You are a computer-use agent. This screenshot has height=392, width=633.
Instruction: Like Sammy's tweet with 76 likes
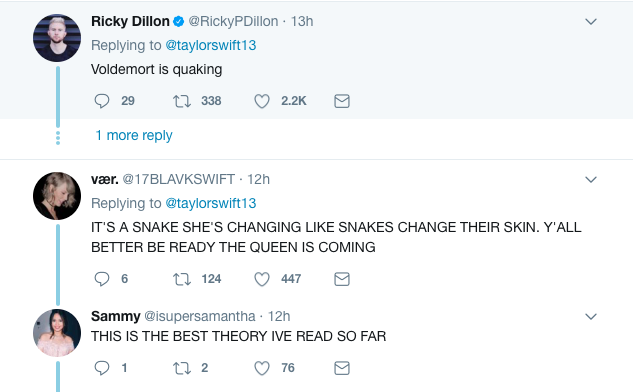(262, 368)
